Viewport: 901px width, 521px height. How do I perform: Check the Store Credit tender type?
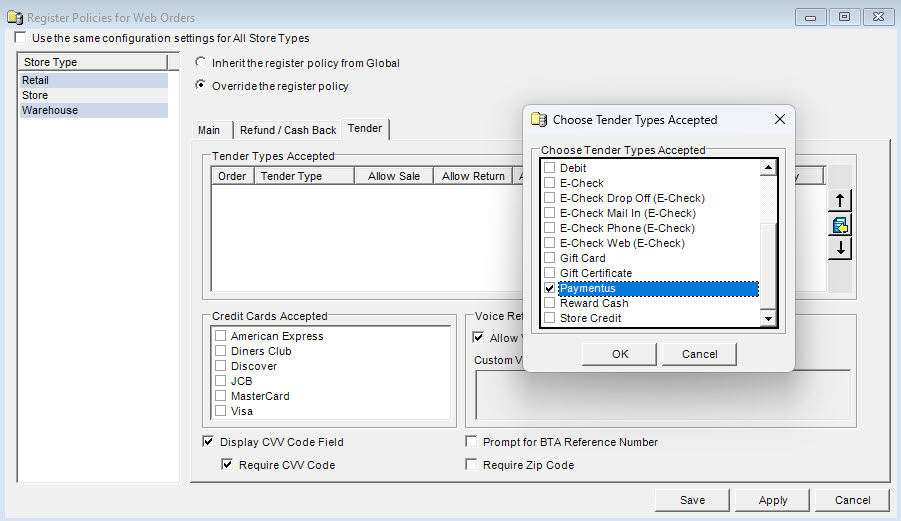pyautogui.click(x=549, y=318)
